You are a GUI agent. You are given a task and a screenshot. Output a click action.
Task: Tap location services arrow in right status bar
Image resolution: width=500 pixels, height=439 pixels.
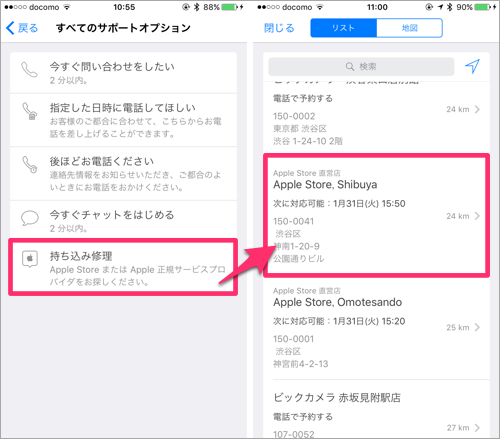(440, 7)
